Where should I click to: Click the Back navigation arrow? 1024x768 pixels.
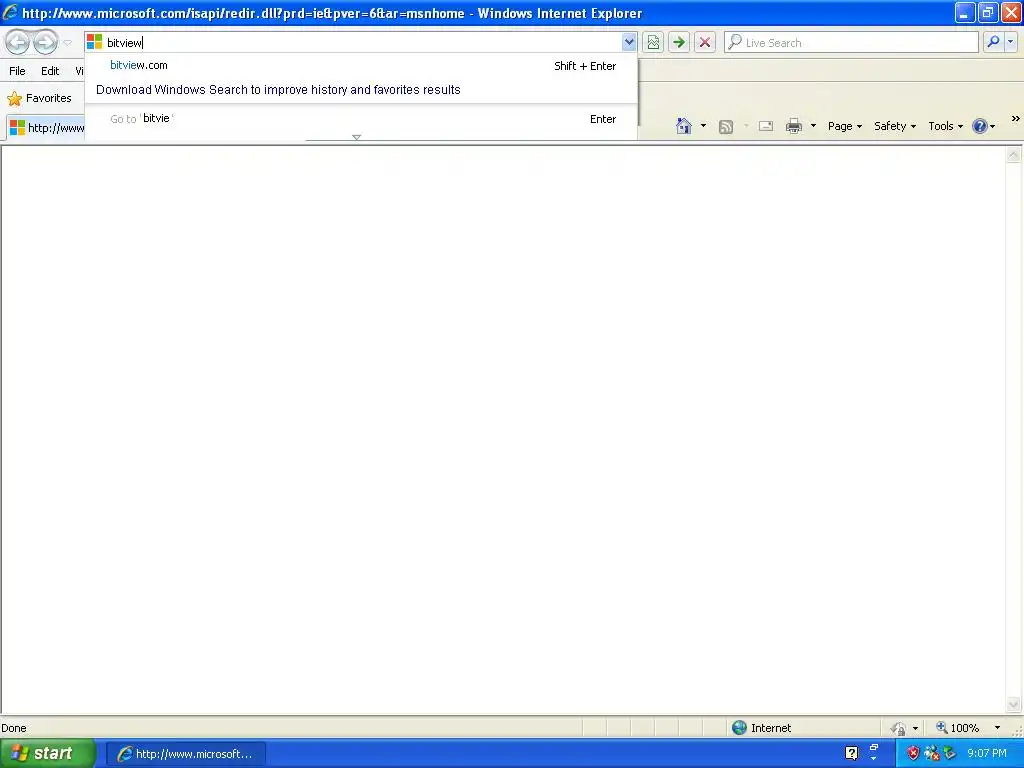(18, 42)
